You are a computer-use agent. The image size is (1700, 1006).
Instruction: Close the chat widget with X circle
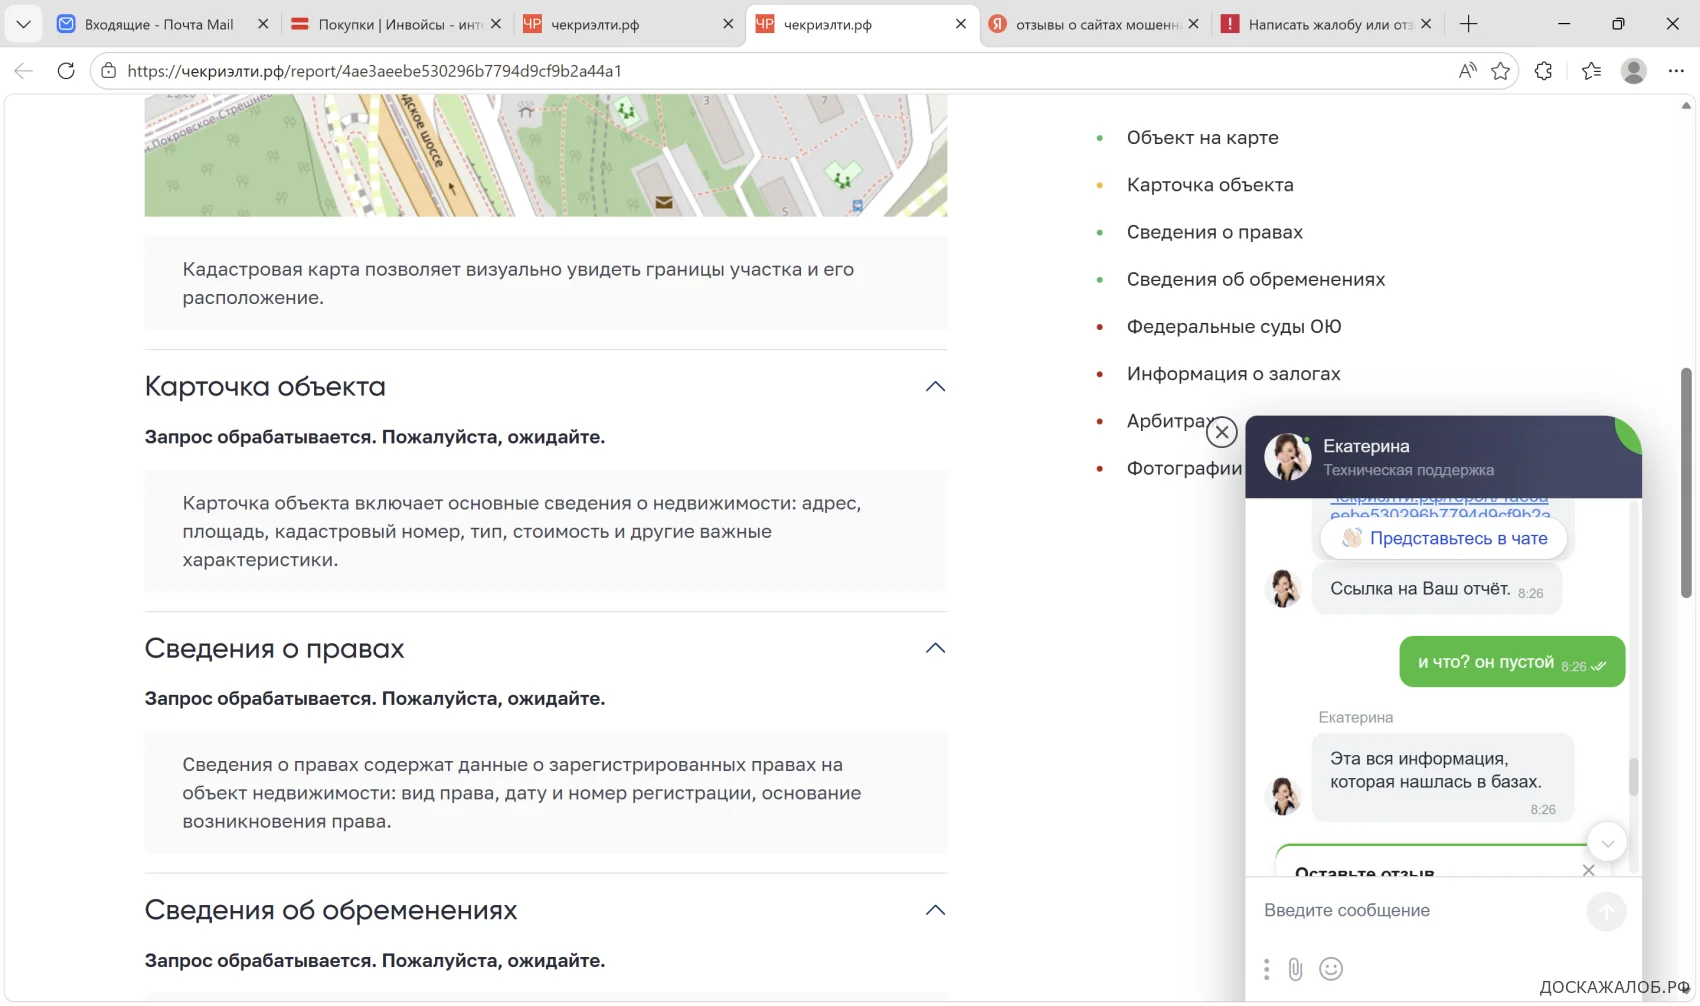pos(1221,433)
